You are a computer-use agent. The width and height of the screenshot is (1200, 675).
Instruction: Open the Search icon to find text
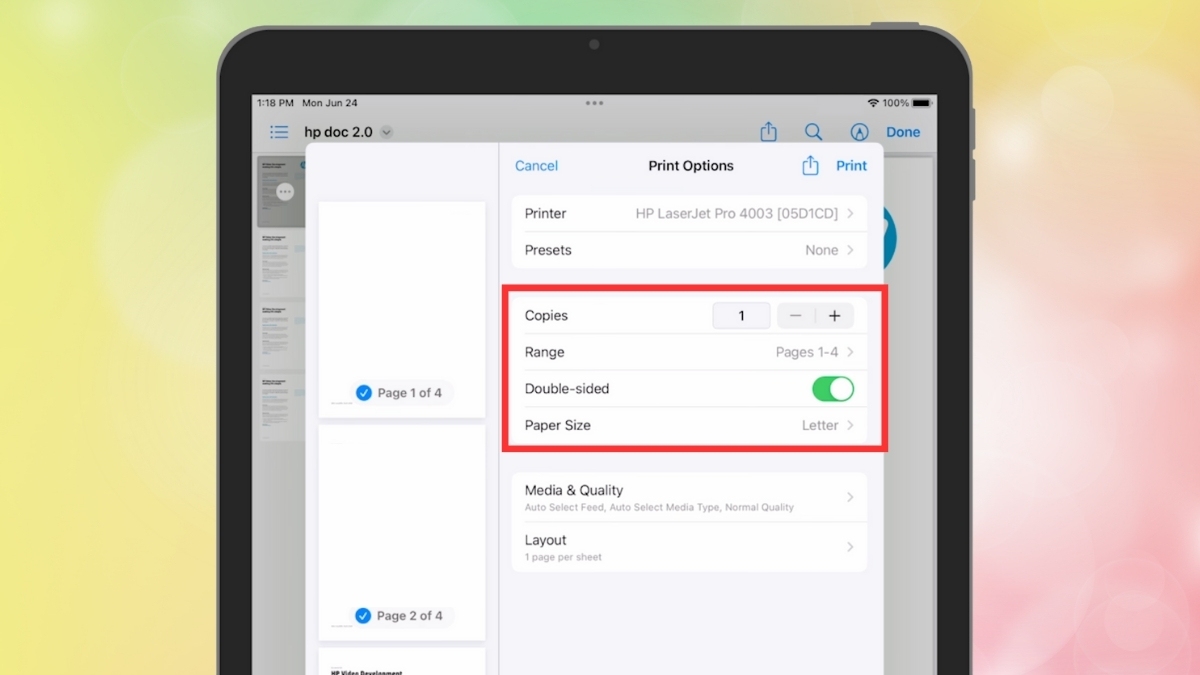(x=813, y=131)
